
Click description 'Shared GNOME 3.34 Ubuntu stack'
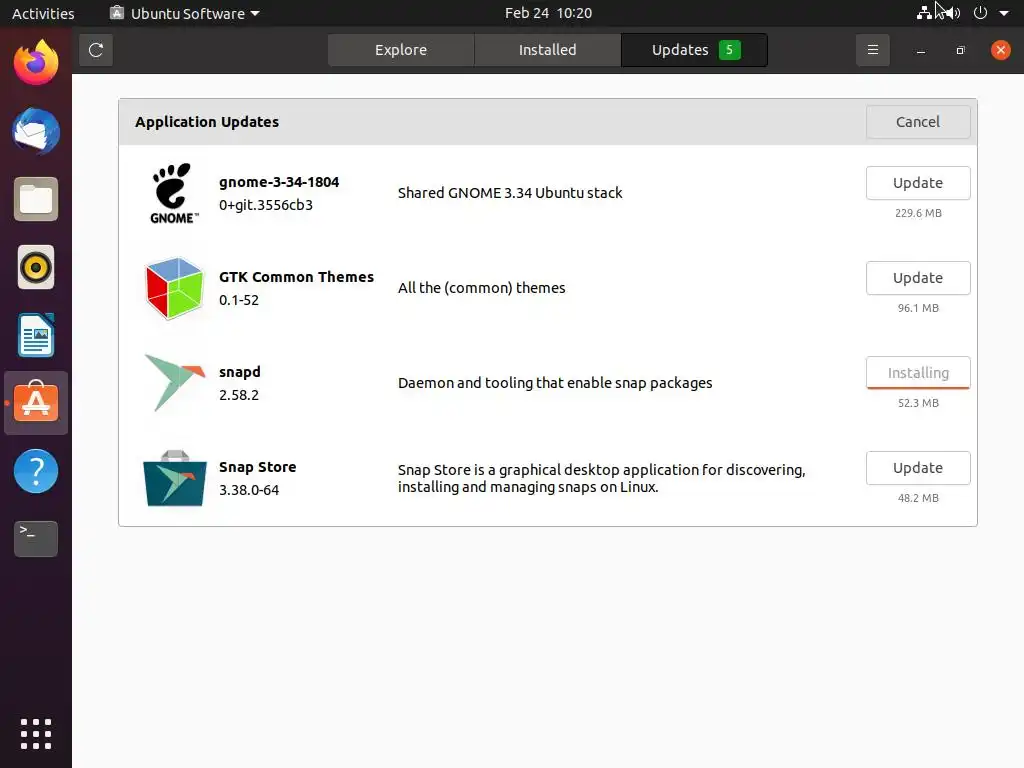point(510,193)
